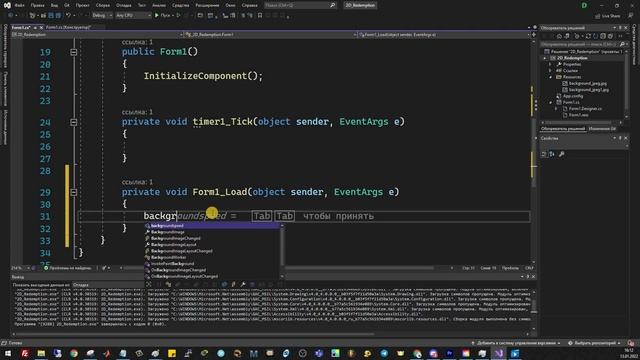Select Form1.Designer.cs in Solution Explorer
The width and height of the screenshot is (640, 360).
pos(585,109)
